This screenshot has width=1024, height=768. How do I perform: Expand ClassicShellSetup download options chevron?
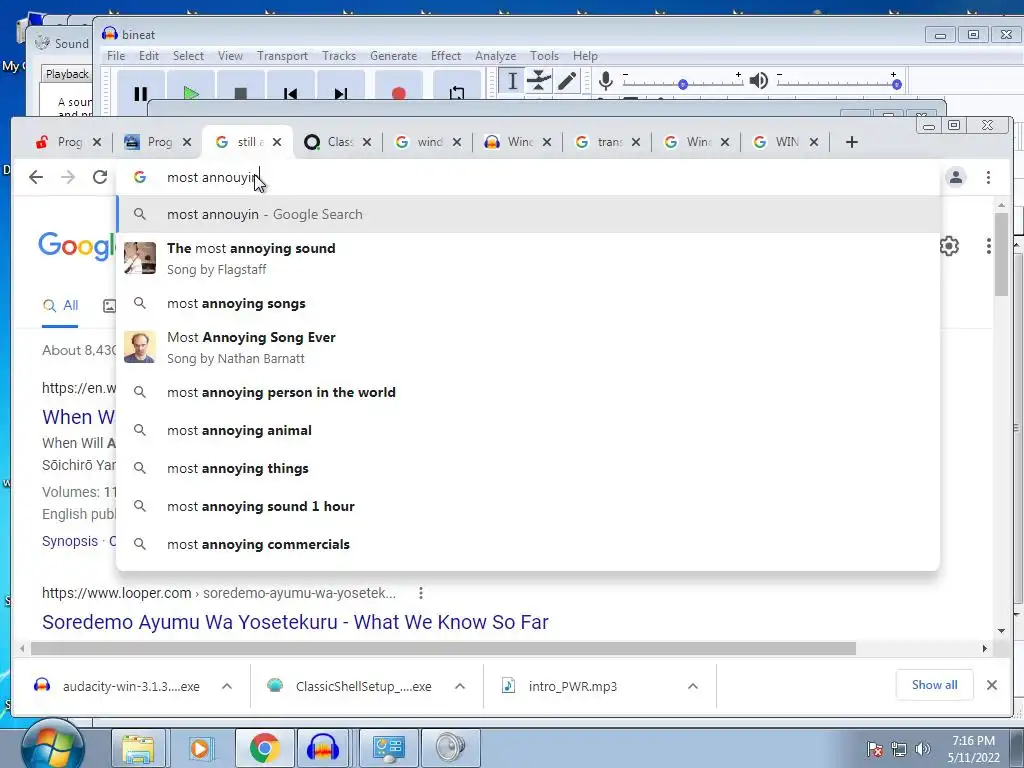pos(460,686)
